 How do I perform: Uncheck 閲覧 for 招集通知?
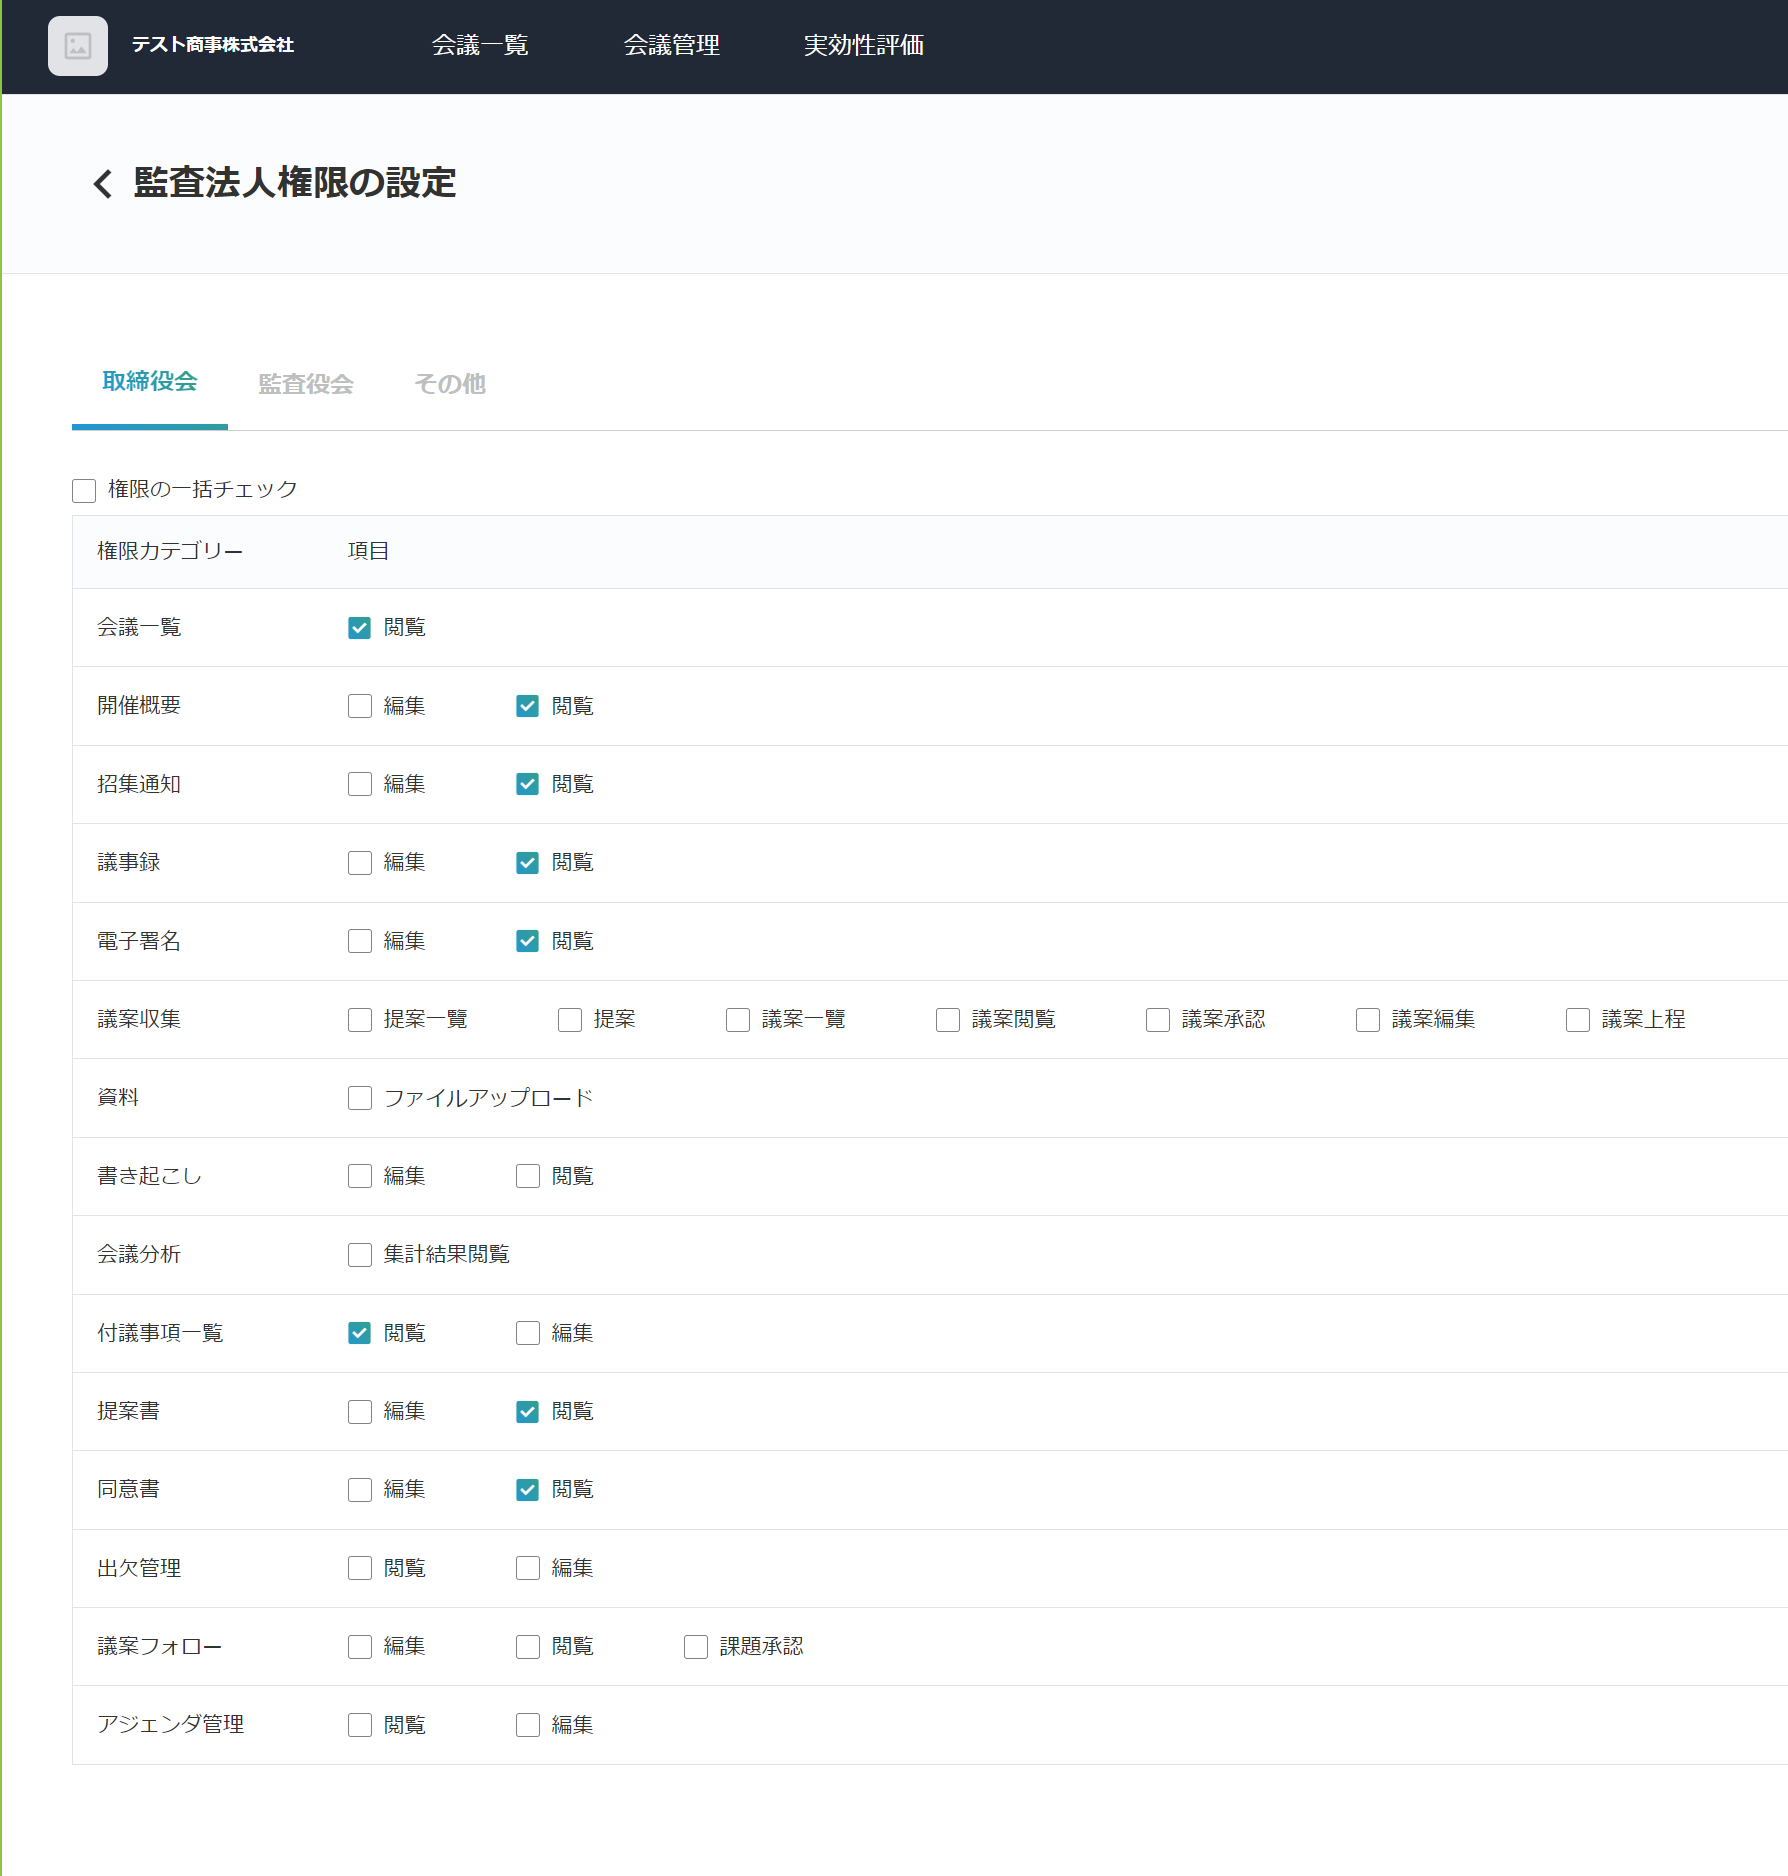(528, 784)
